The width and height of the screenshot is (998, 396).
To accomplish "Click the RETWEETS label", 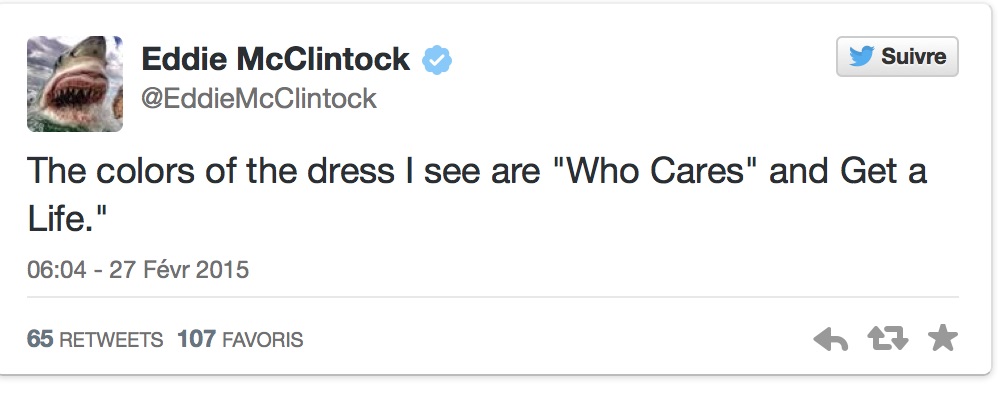I will [111, 340].
